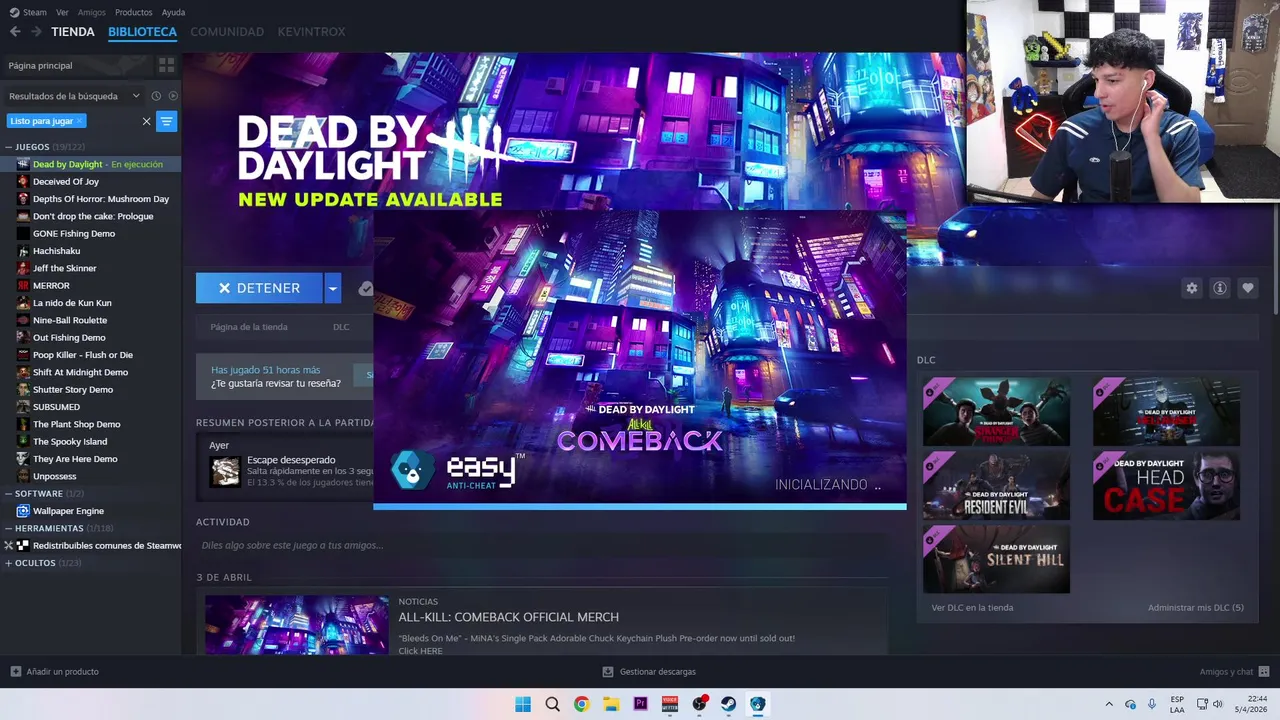The image size is (1280, 720).
Task: Click the Dead by Daylight game icon in list
Action: 23,164
